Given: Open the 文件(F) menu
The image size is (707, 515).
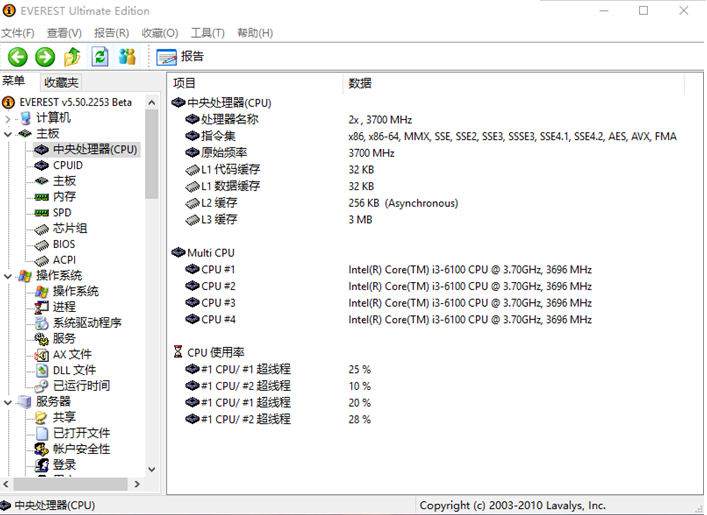Looking at the screenshot, I should click(18, 33).
